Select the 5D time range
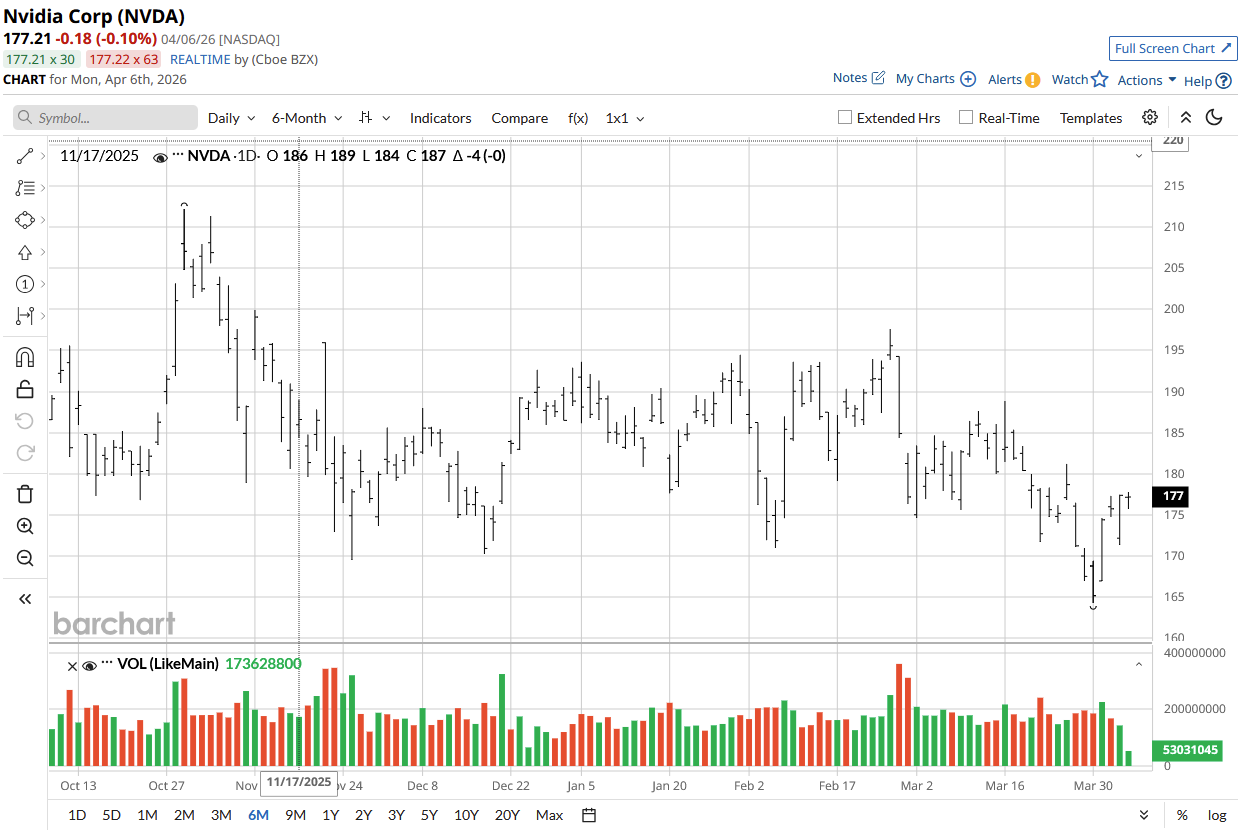Viewport: 1245px width, 840px height. [x=111, y=815]
